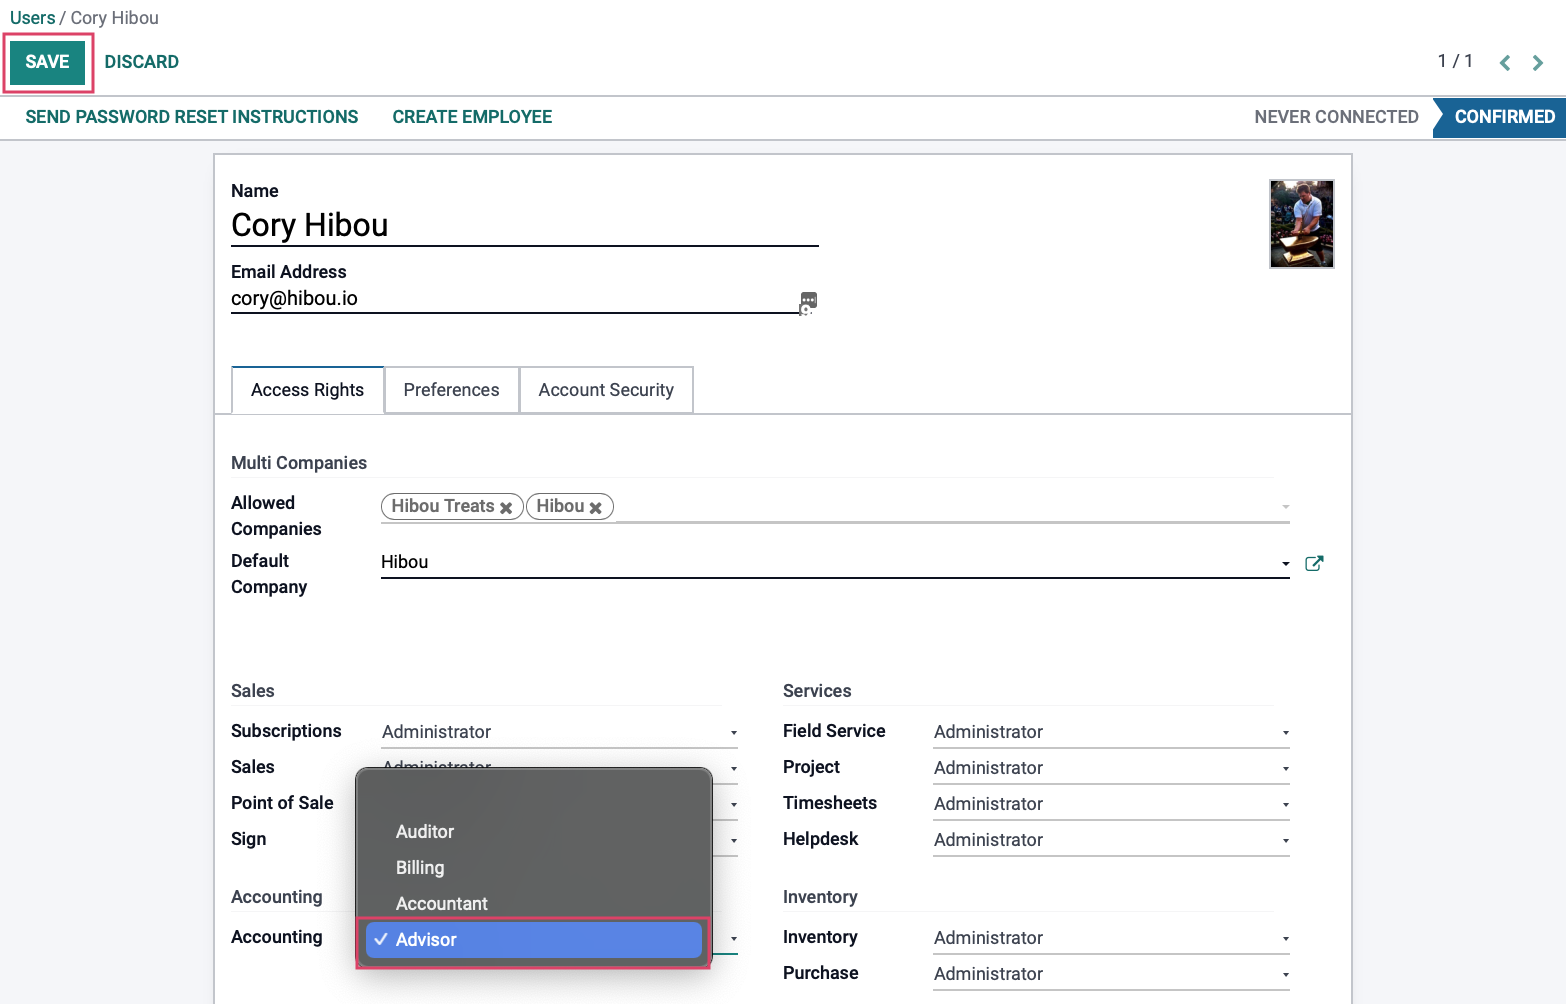Click Cory Hibou's profile photo
Image resolution: width=1566 pixels, height=1004 pixels.
point(1301,224)
